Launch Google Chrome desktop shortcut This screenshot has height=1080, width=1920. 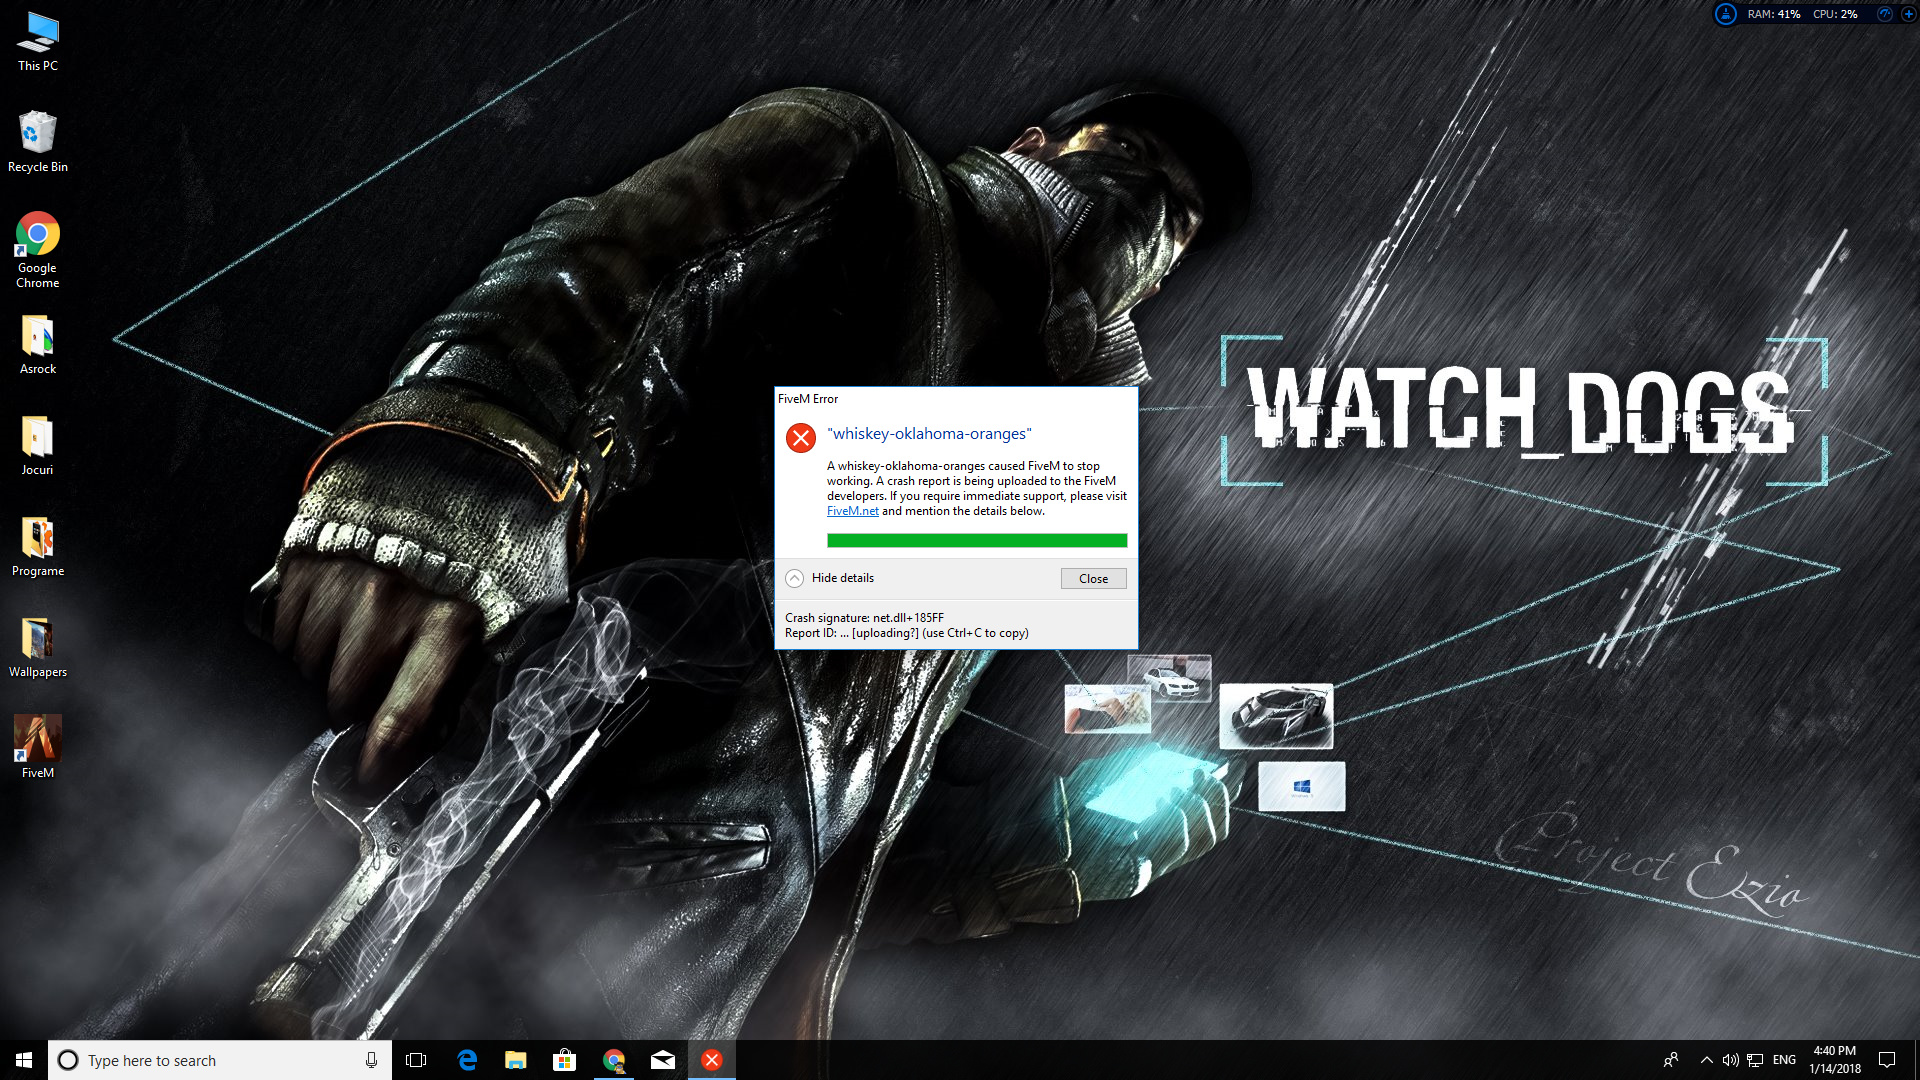click(38, 250)
